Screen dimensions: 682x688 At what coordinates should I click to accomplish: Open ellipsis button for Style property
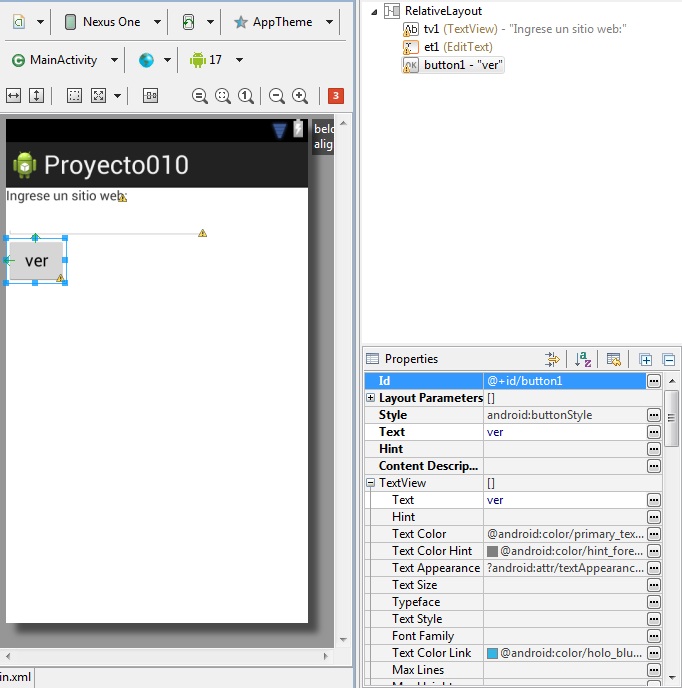[x=653, y=415]
